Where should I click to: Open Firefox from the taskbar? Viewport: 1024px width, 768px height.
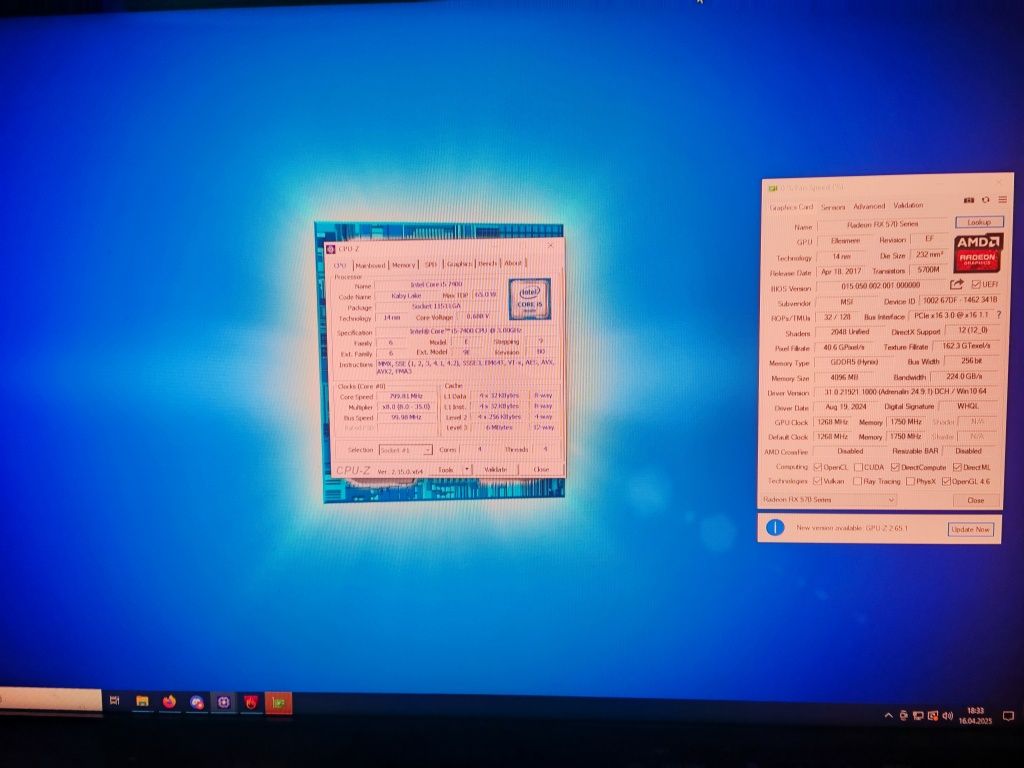tap(169, 702)
